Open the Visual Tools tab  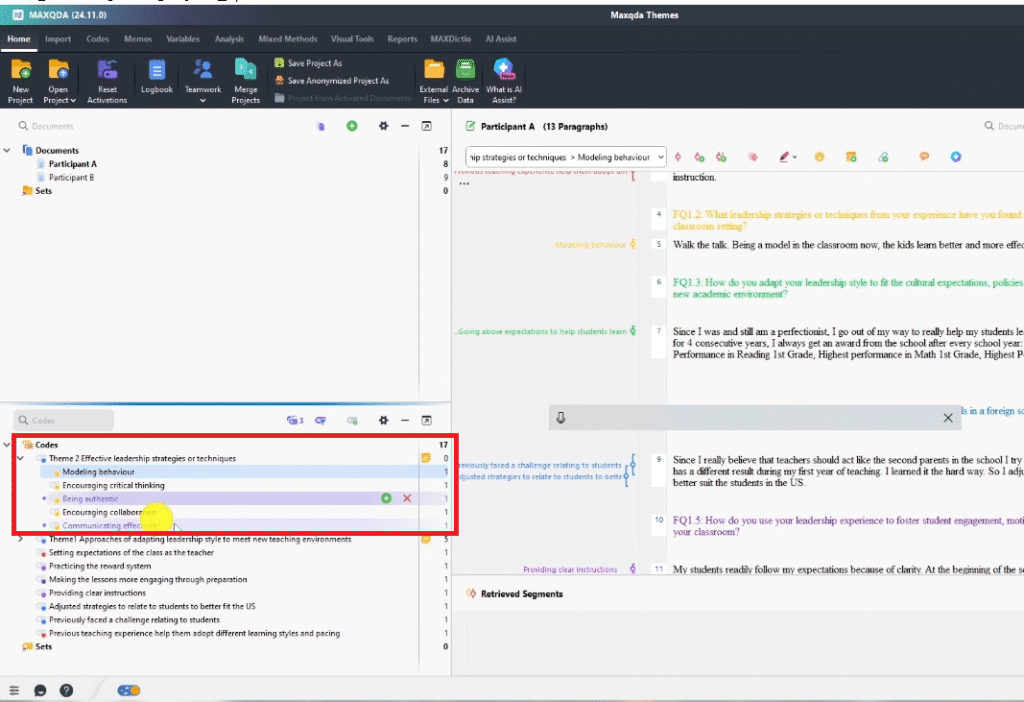click(x=352, y=39)
